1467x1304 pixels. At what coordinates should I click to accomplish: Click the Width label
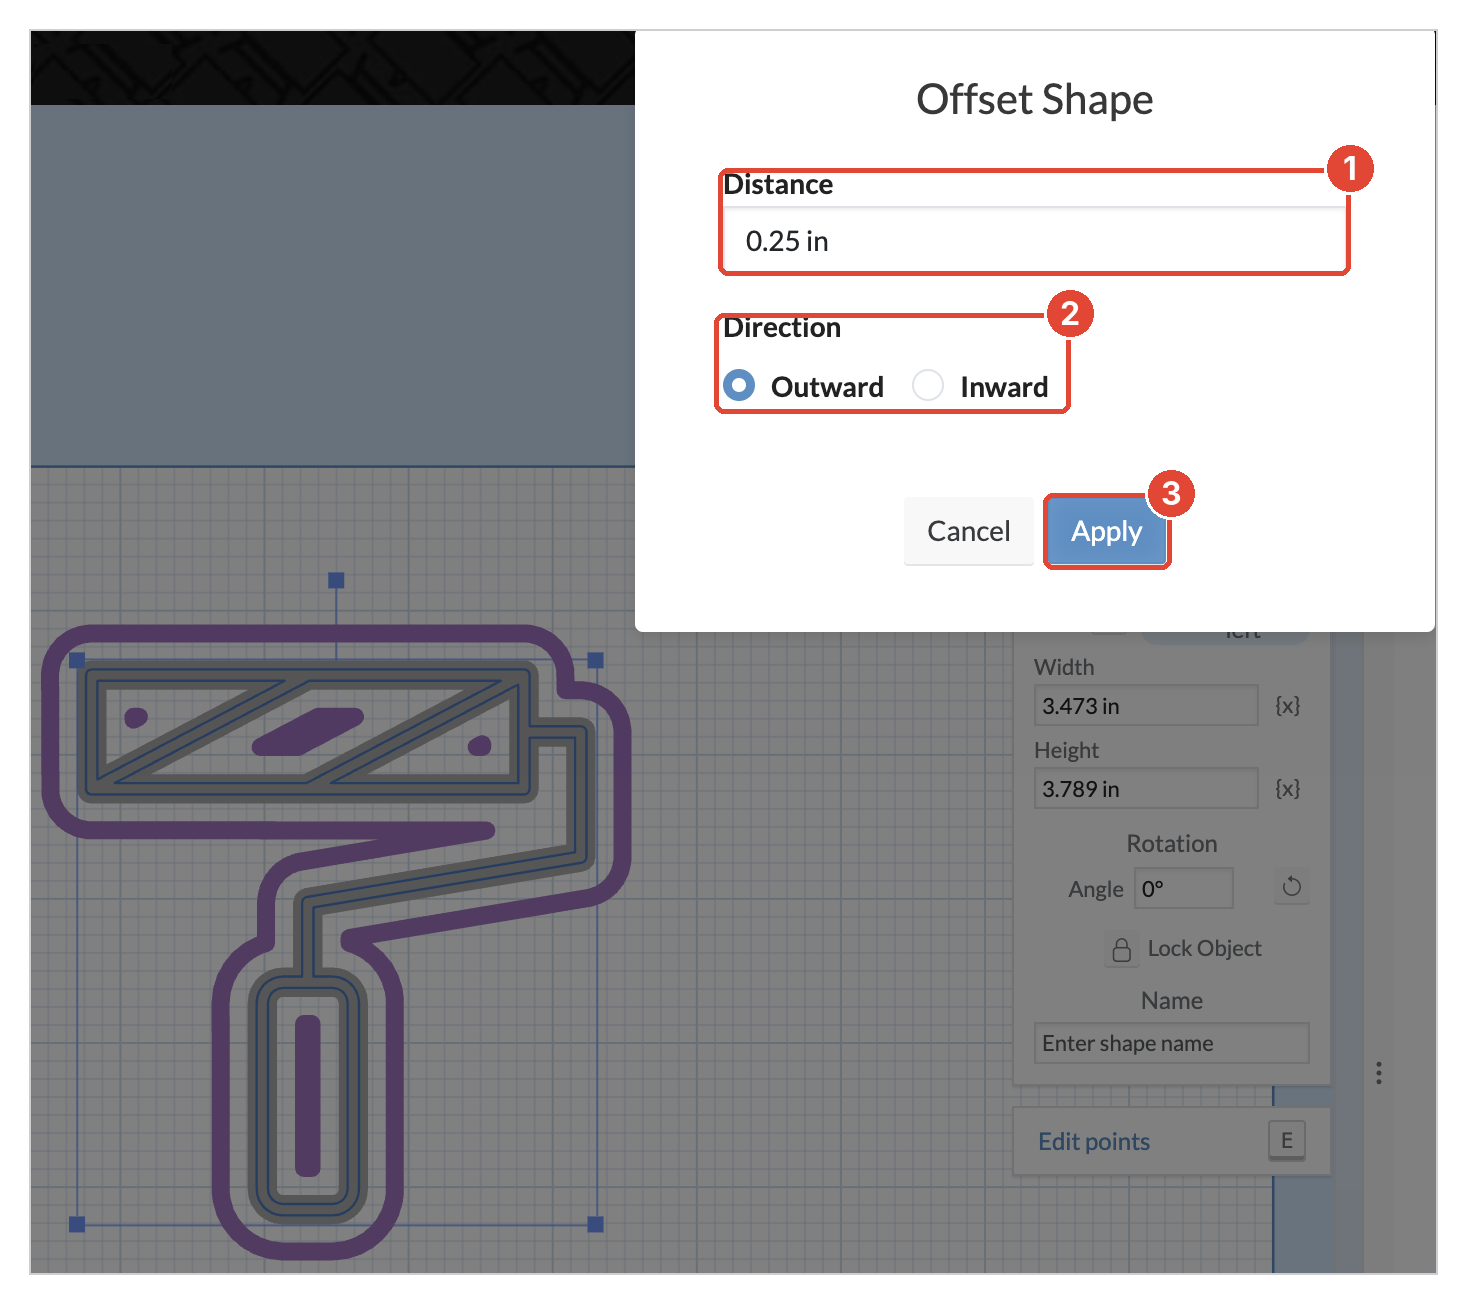1064,667
